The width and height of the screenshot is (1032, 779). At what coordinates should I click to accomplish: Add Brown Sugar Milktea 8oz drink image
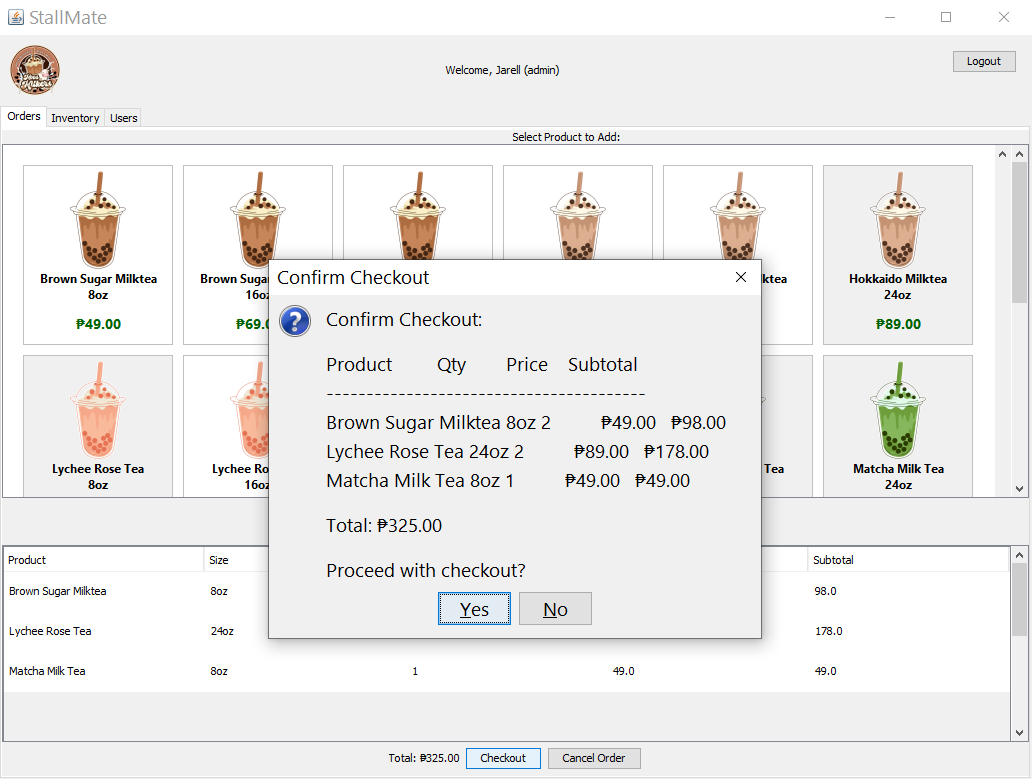point(98,220)
